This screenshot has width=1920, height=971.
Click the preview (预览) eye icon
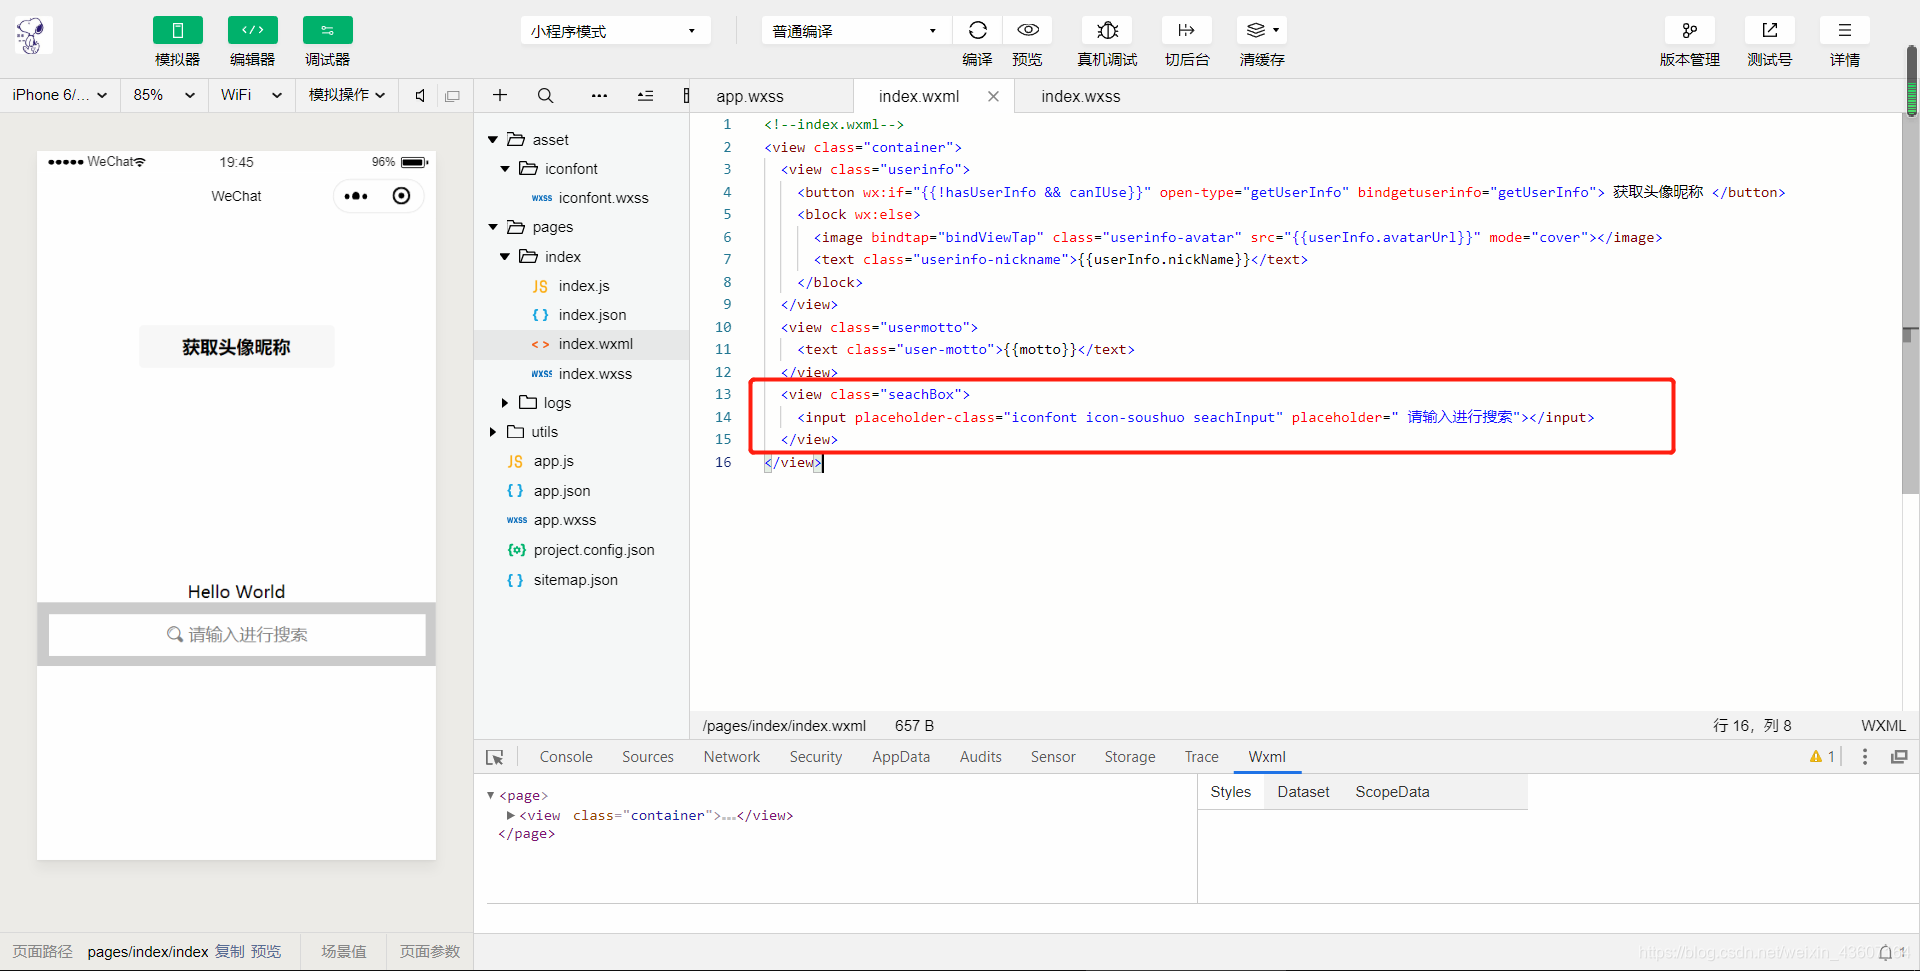[x=1028, y=30]
